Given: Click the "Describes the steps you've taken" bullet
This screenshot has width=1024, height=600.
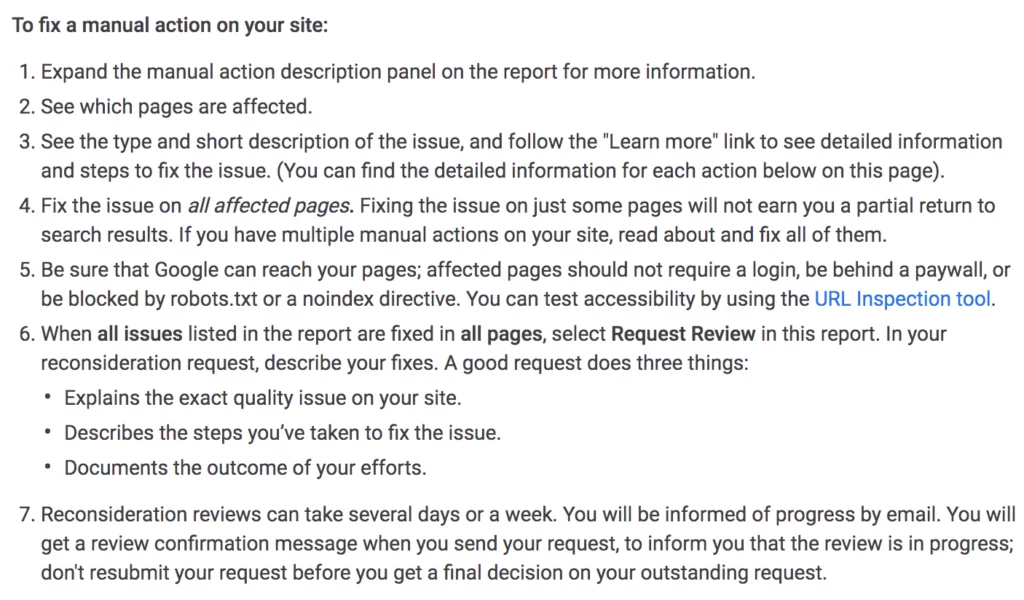Looking at the screenshot, I should tap(282, 432).
